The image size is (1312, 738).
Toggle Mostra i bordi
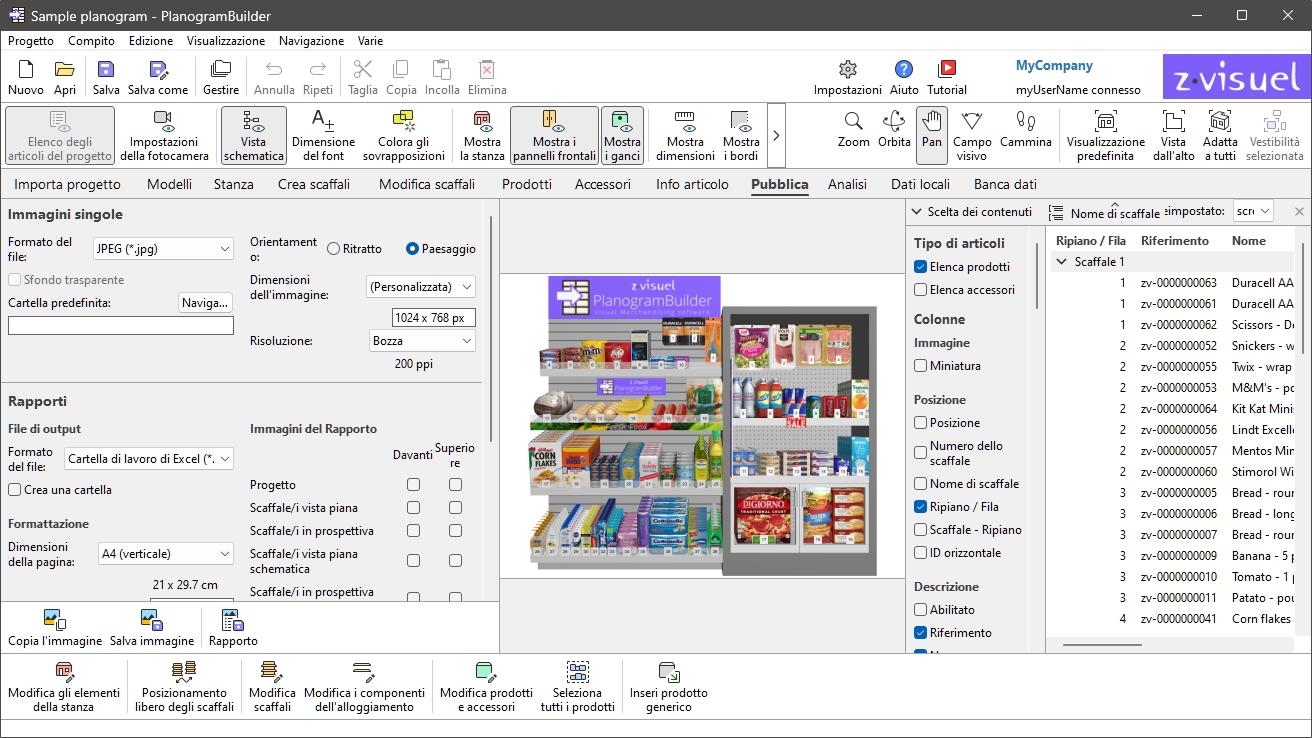(x=741, y=135)
